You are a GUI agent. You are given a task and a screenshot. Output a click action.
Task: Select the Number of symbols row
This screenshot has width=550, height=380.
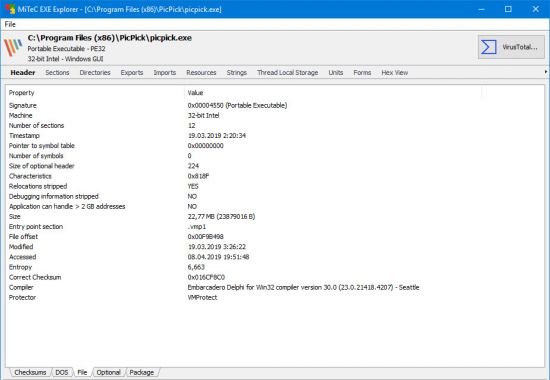tap(276, 156)
